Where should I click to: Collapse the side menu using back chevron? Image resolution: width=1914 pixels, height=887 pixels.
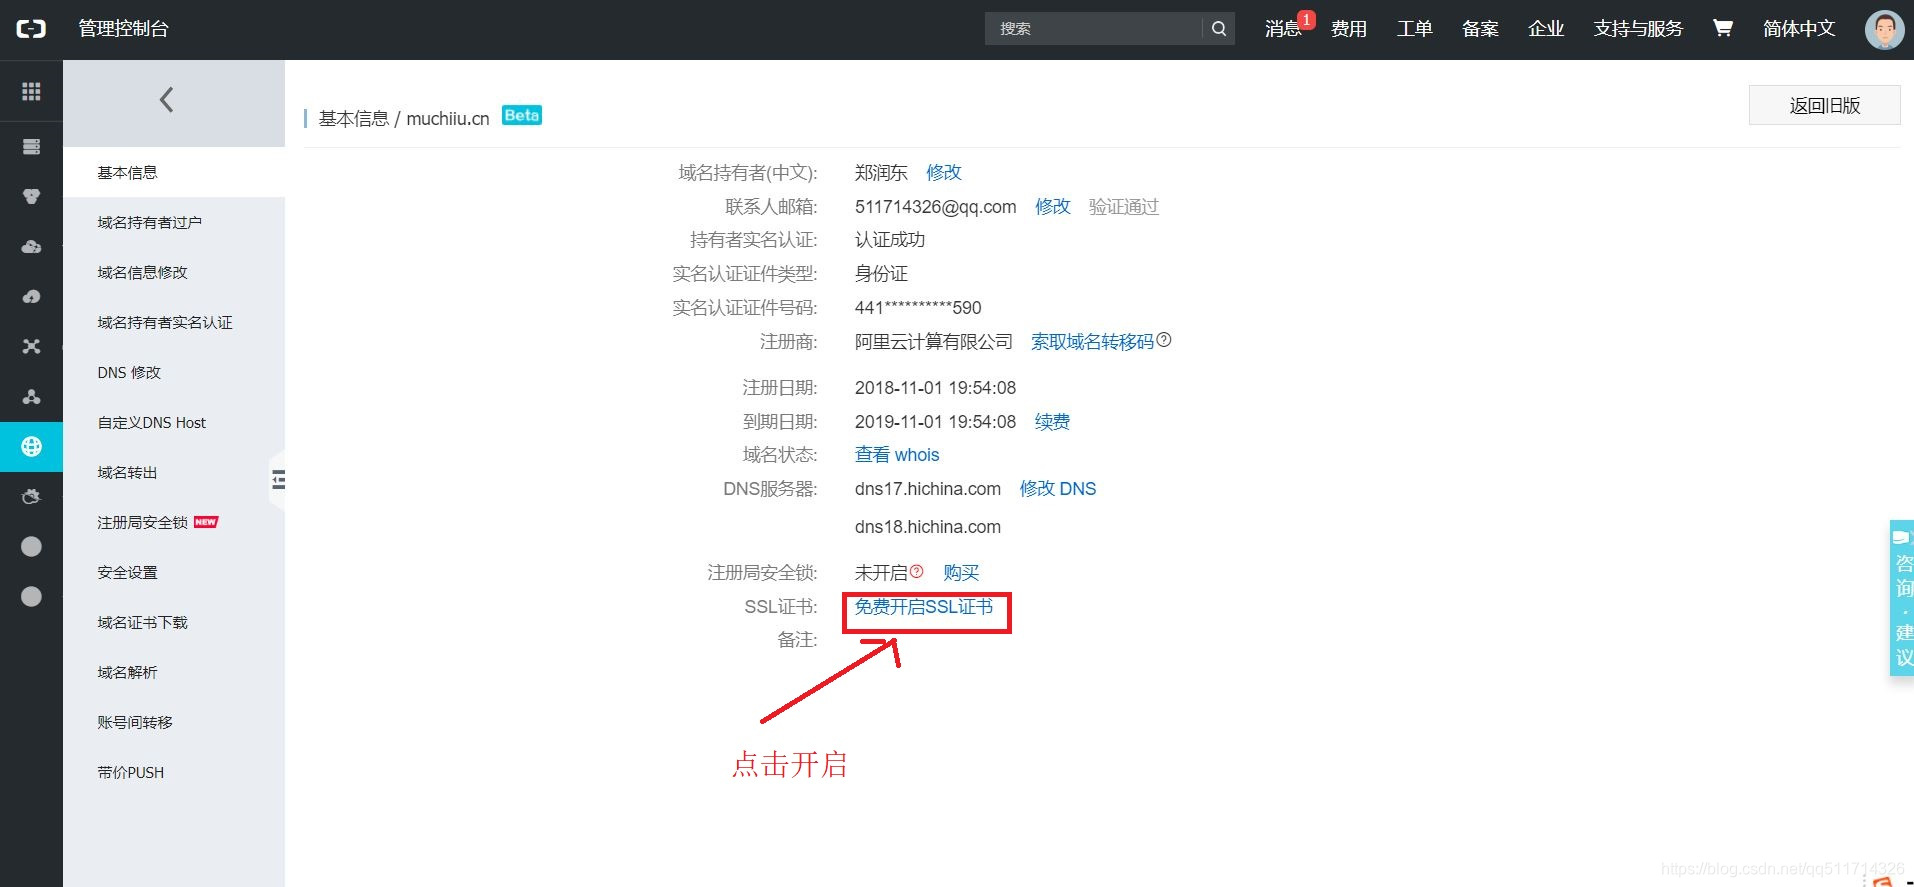(x=167, y=100)
